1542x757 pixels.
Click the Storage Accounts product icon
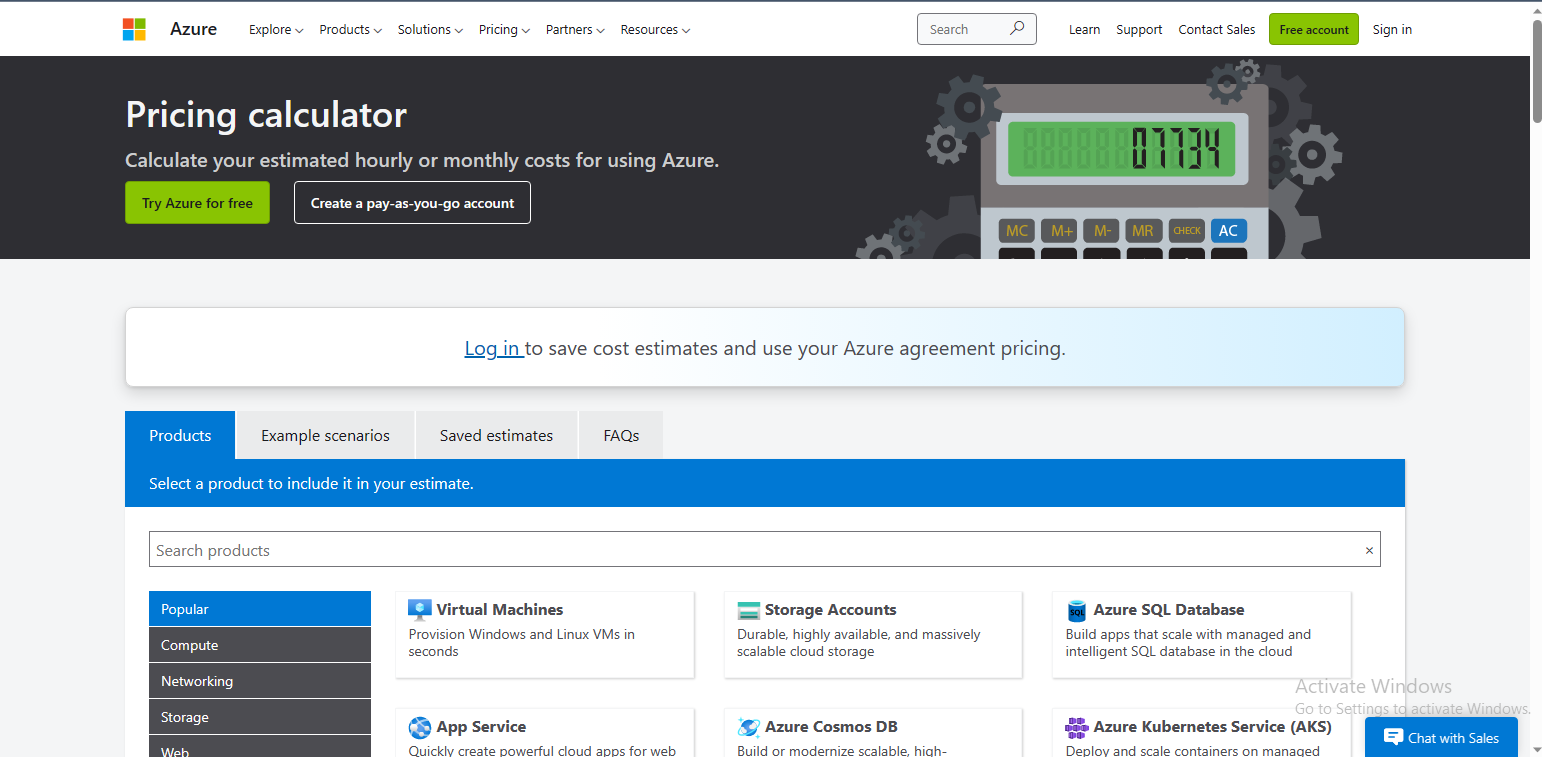click(x=749, y=610)
